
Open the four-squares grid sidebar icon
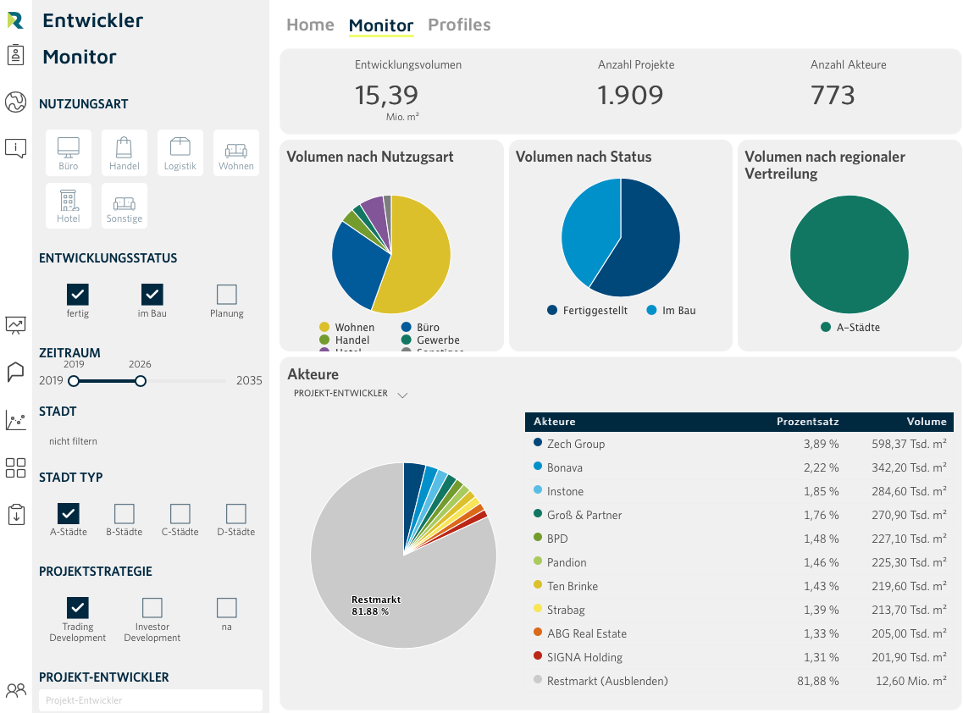coord(15,467)
